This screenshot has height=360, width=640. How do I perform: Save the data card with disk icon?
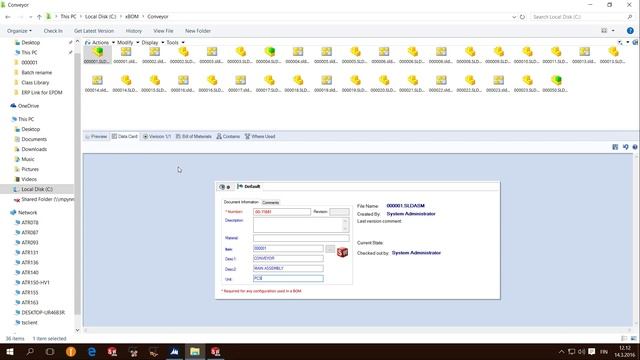615,147
